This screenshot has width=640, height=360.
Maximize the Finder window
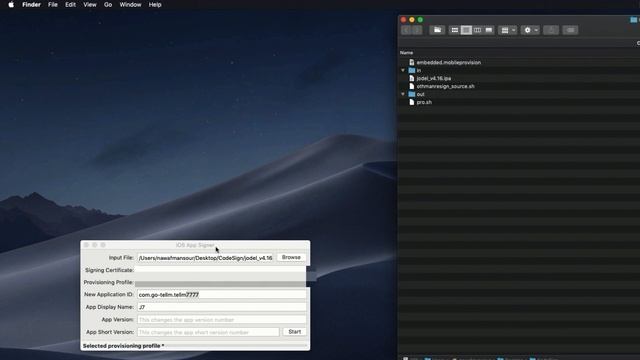(420, 20)
